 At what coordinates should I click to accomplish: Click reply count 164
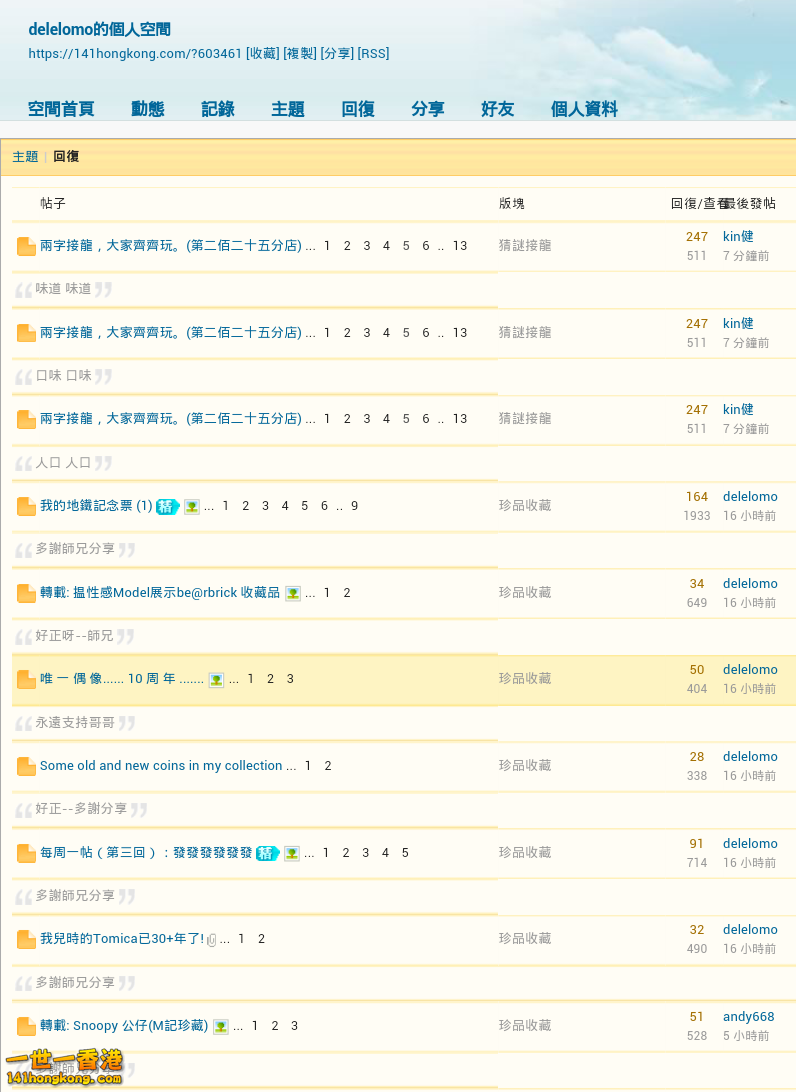pyautogui.click(x=696, y=497)
